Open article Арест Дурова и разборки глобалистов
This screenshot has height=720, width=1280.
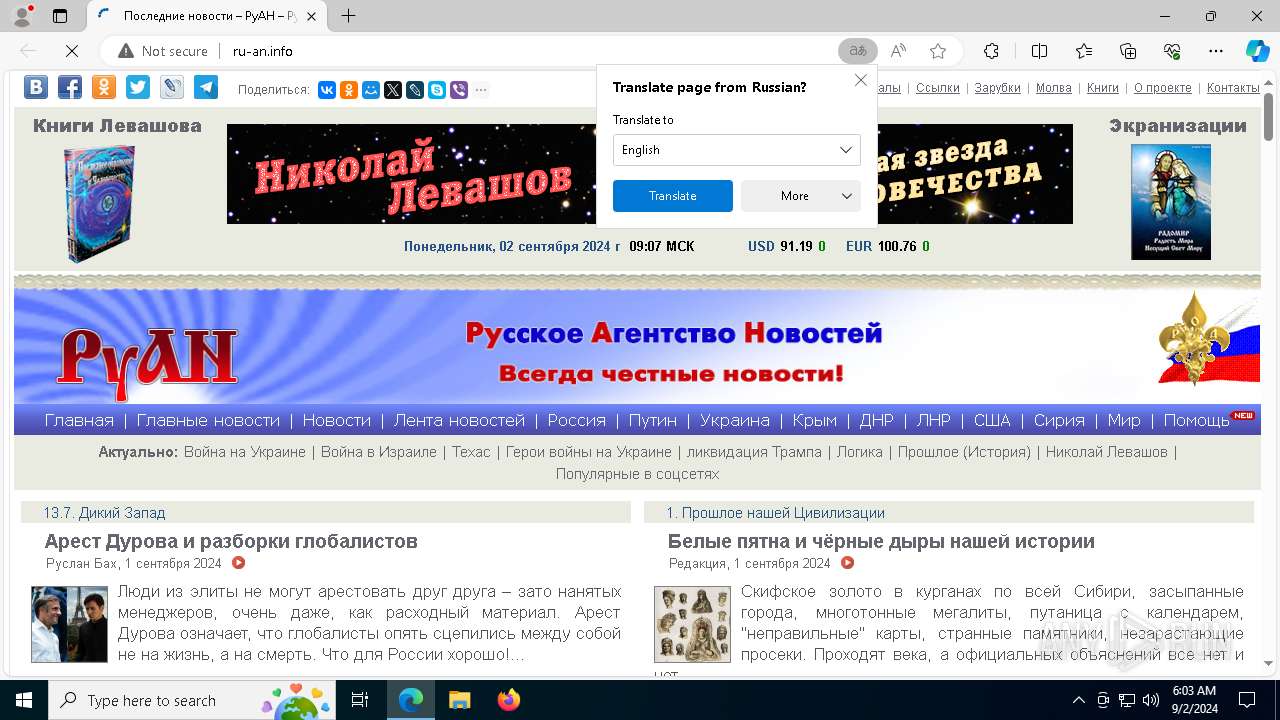[x=231, y=541]
